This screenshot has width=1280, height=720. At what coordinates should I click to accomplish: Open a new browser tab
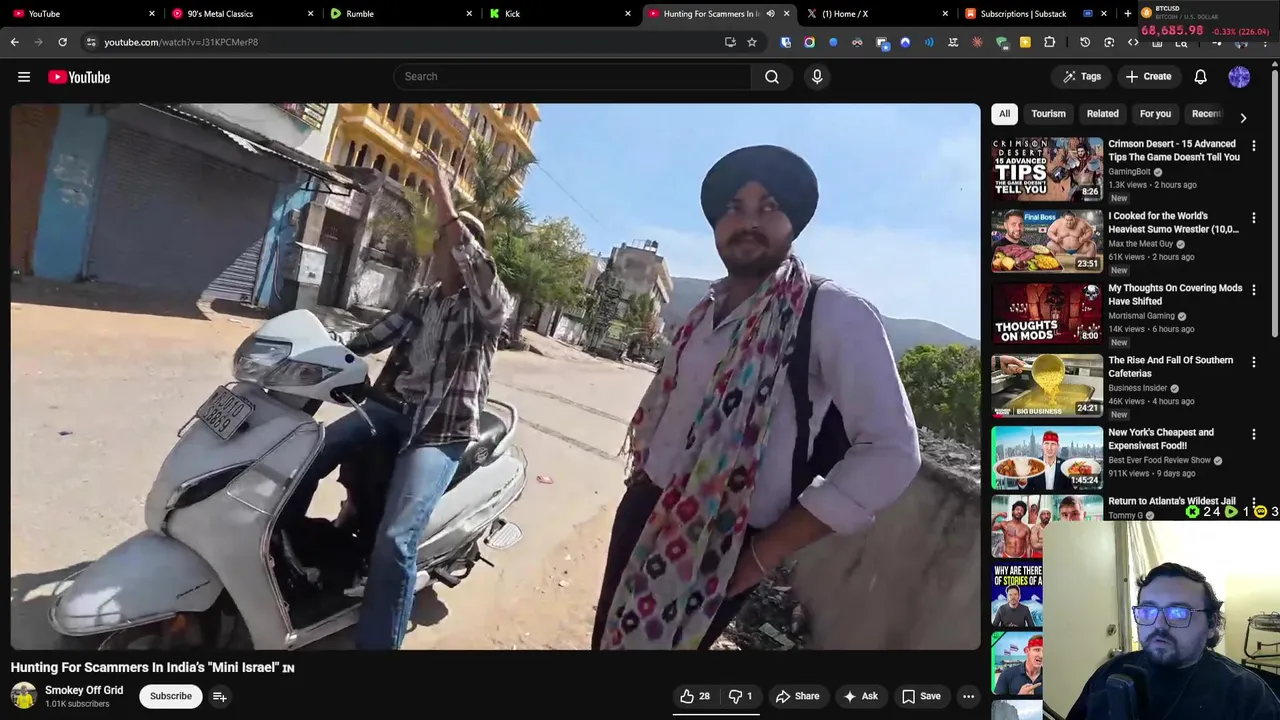pyautogui.click(x=1127, y=14)
